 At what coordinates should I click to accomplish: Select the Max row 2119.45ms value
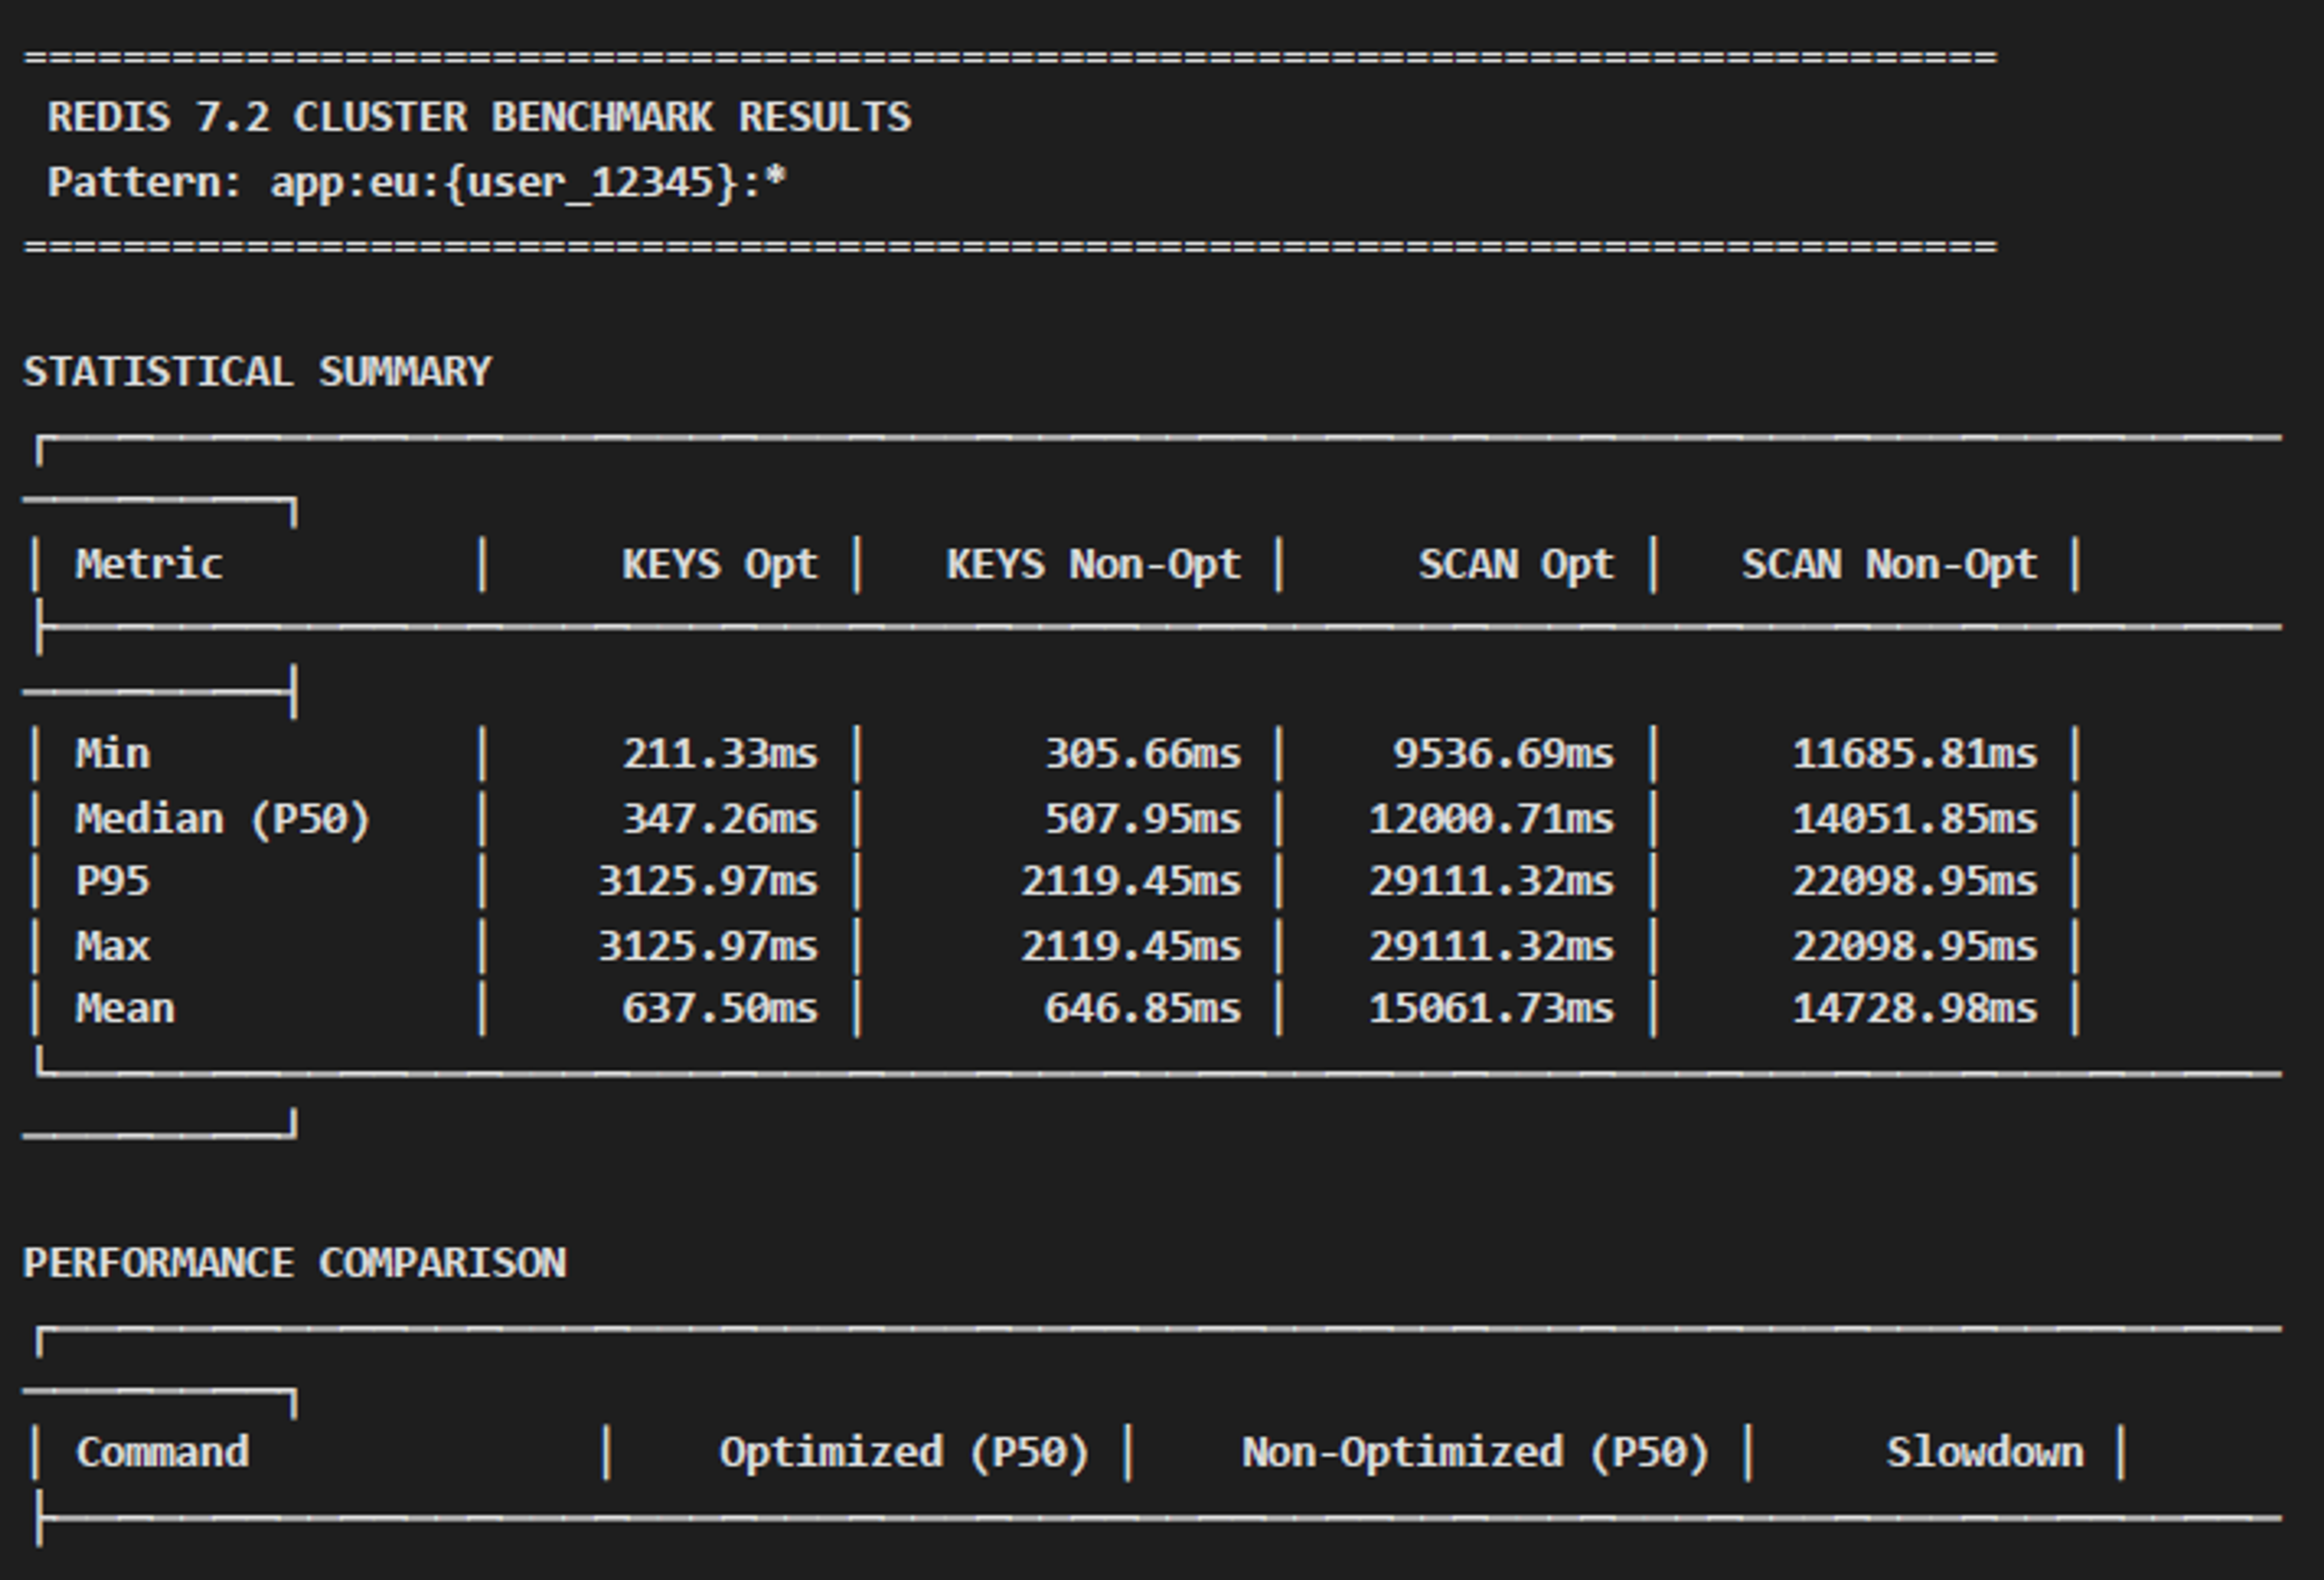coord(1131,946)
